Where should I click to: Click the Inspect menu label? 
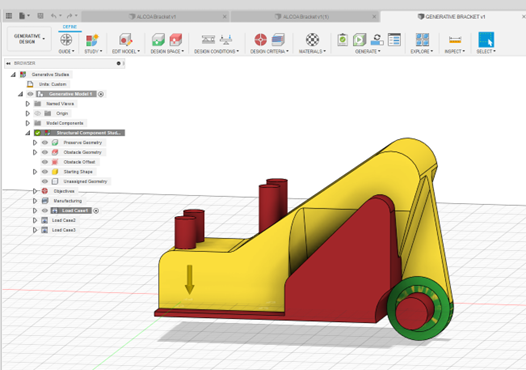coord(455,51)
